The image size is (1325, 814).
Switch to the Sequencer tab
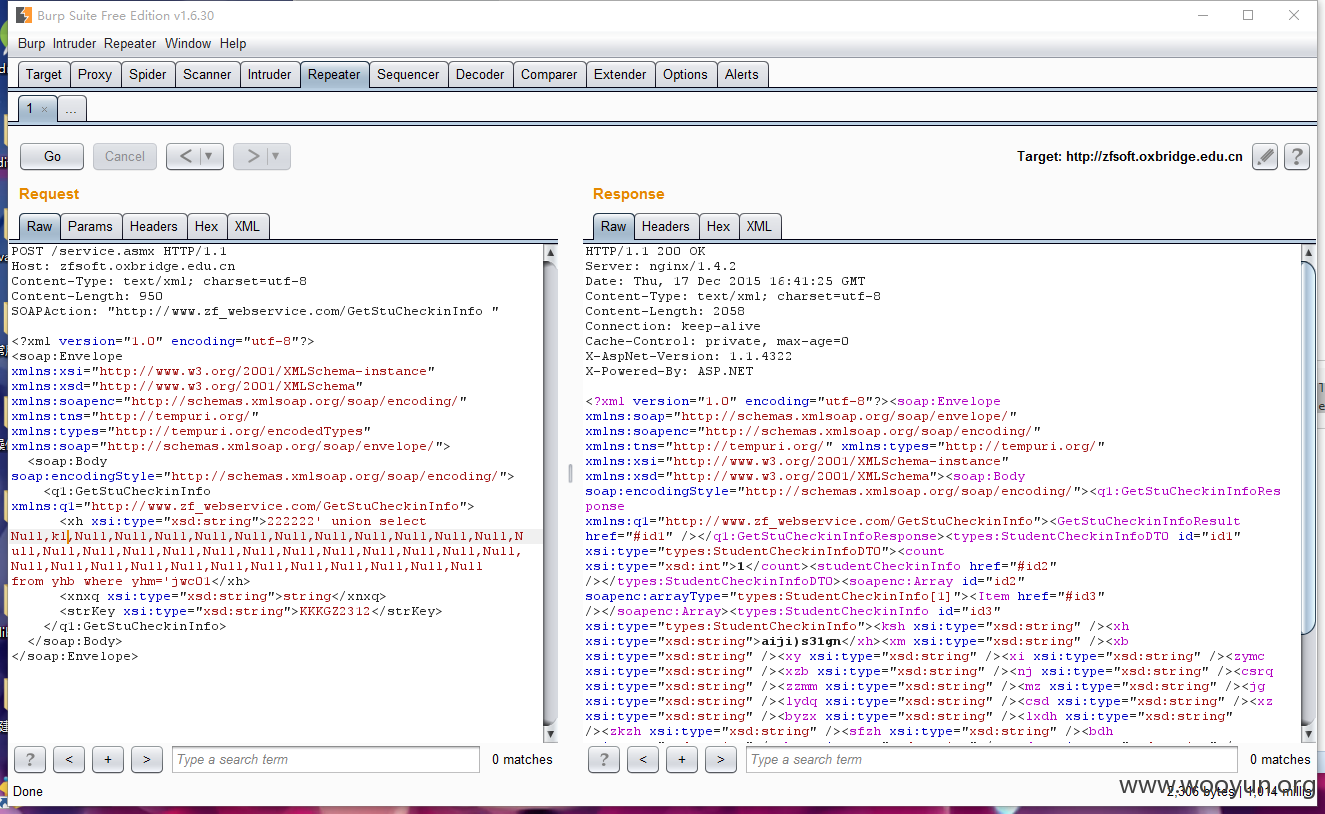(x=408, y=74)
